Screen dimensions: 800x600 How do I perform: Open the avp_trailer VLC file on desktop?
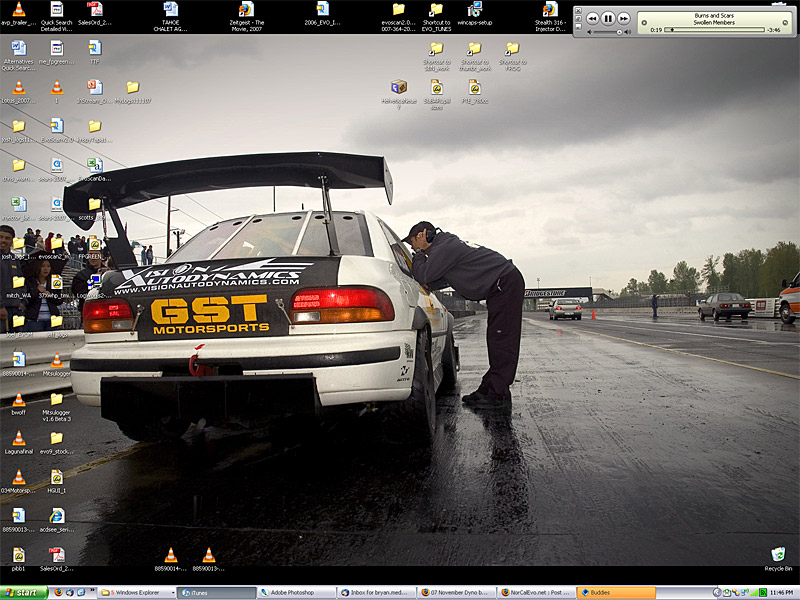tap(19, 14)
